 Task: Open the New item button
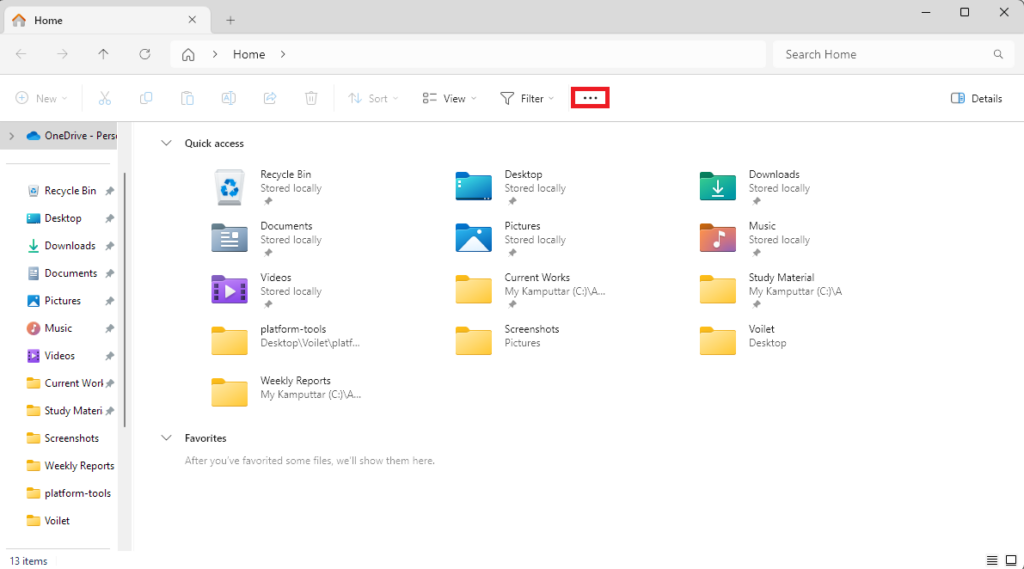coord(41,98)
